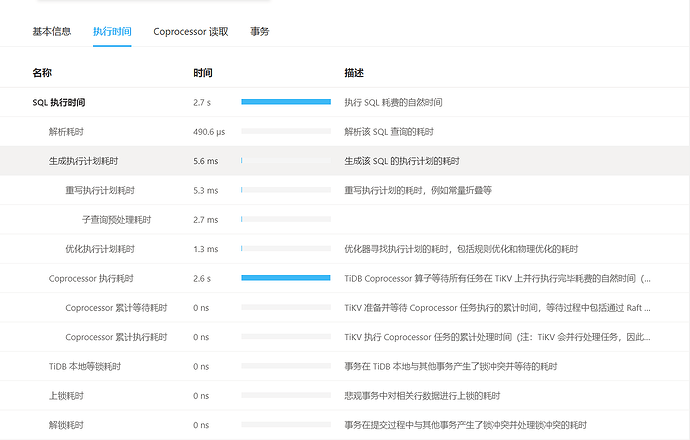Viewport: 690px width, 440px height.
Task: Select the Coprocessor 执行耗时 row name
Action: tap(91, 278)
